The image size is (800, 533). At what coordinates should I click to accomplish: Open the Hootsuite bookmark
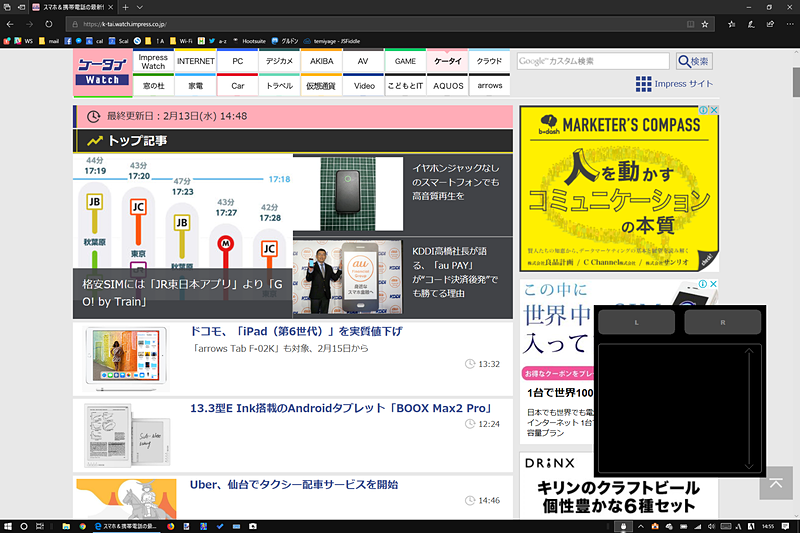[x=250, y=41]
